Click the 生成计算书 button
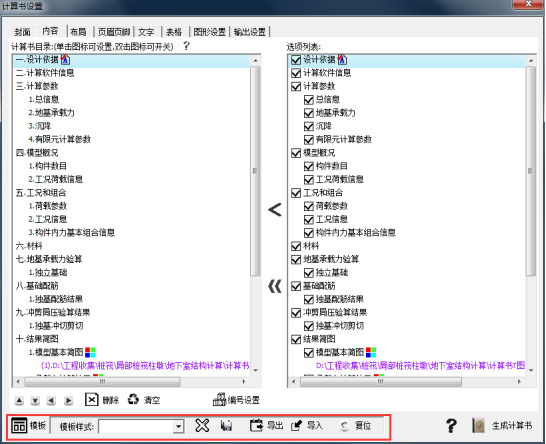This screenshot has width=546, height=444. point(502,426)
